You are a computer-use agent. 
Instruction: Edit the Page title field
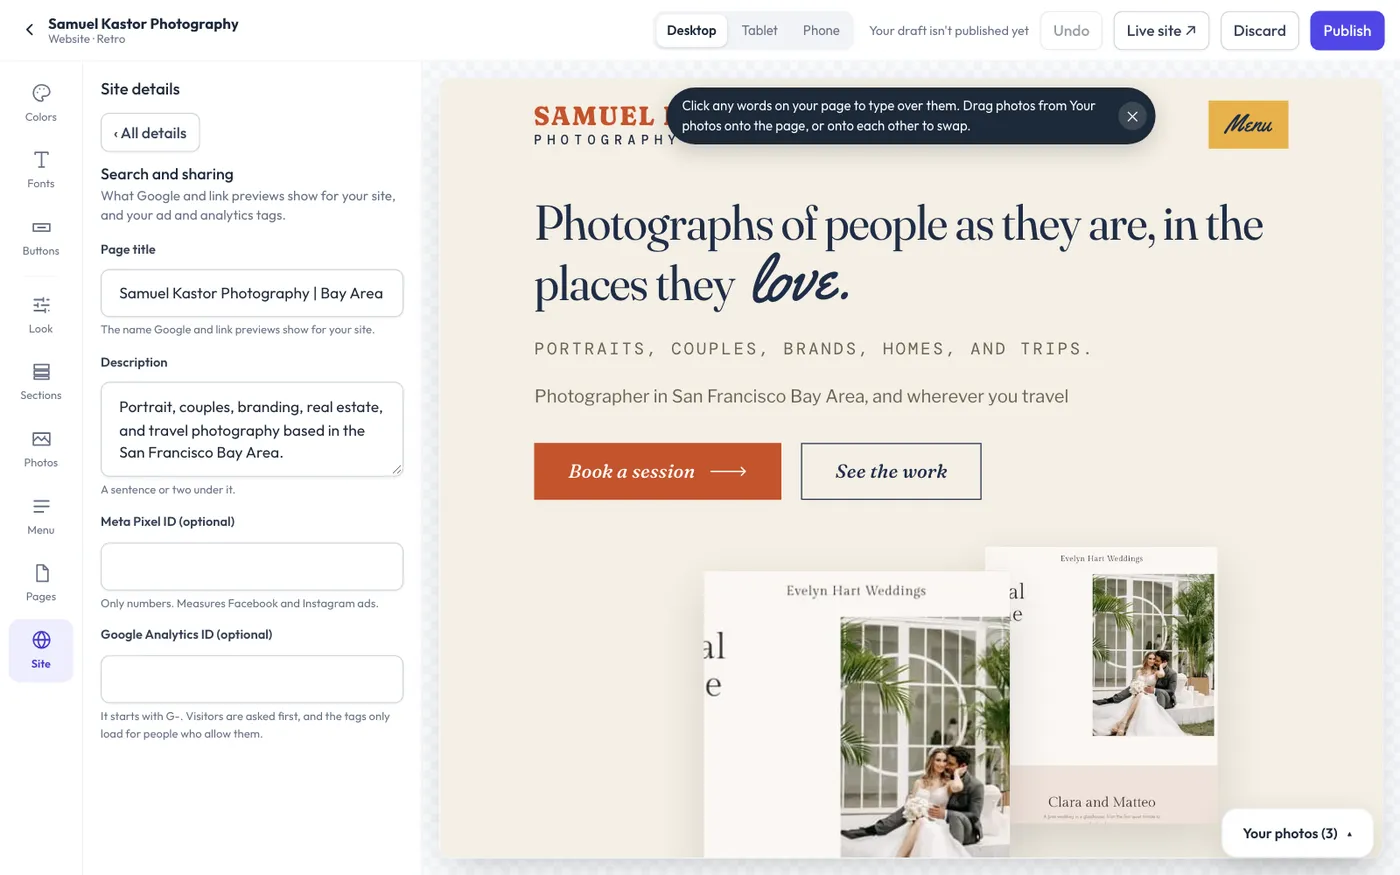[252, 293]
